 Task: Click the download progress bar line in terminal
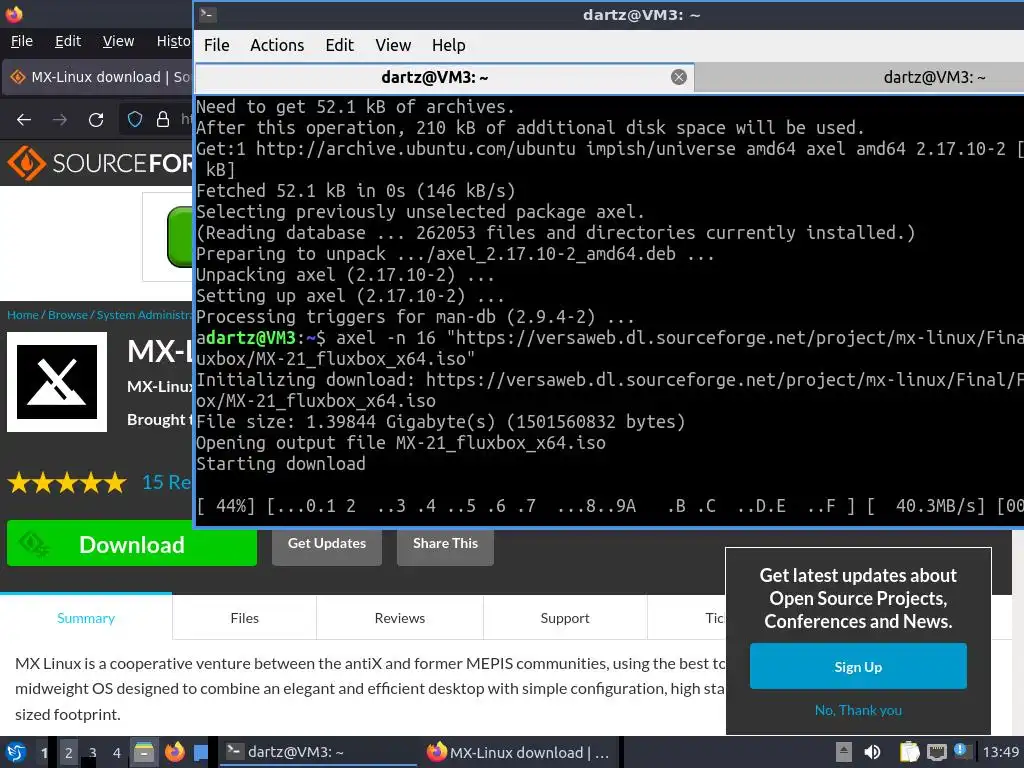coord(610,505)
